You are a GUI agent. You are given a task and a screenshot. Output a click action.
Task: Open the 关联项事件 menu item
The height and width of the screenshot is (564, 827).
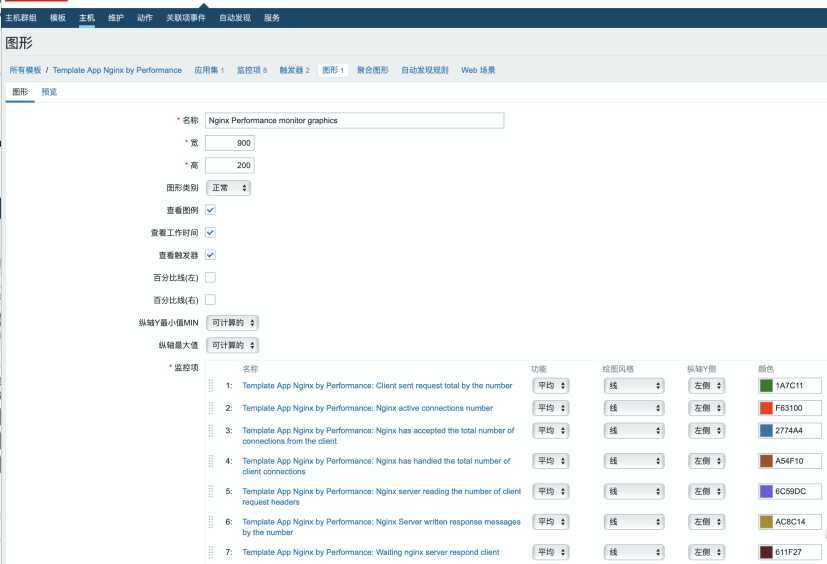point(186,18)
